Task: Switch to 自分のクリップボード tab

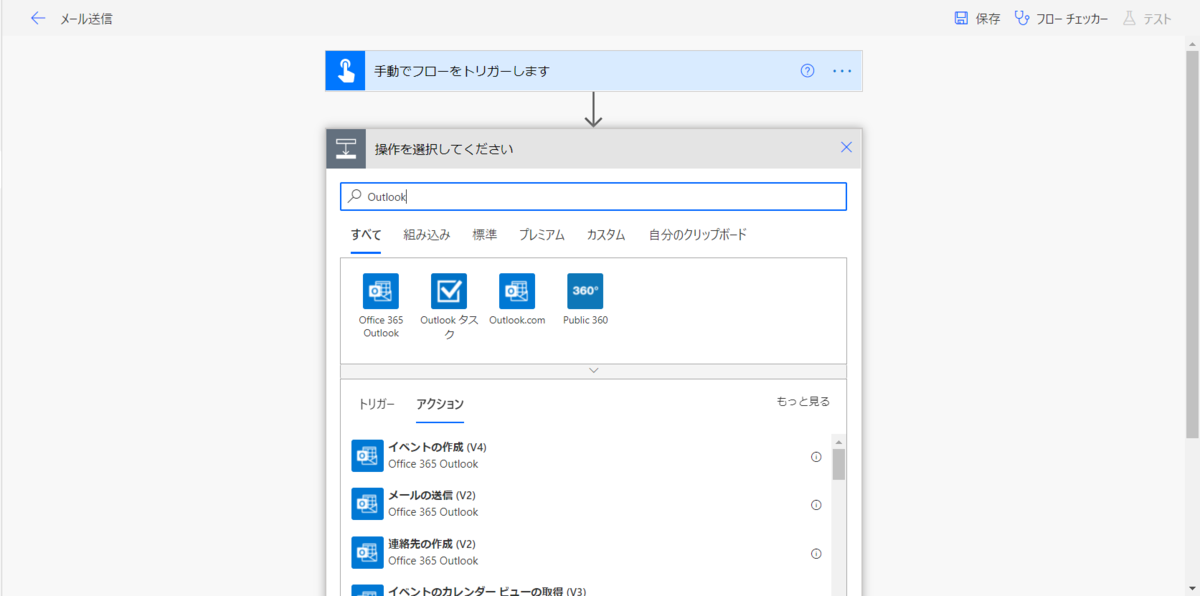Action: click(x=698, y=235)
